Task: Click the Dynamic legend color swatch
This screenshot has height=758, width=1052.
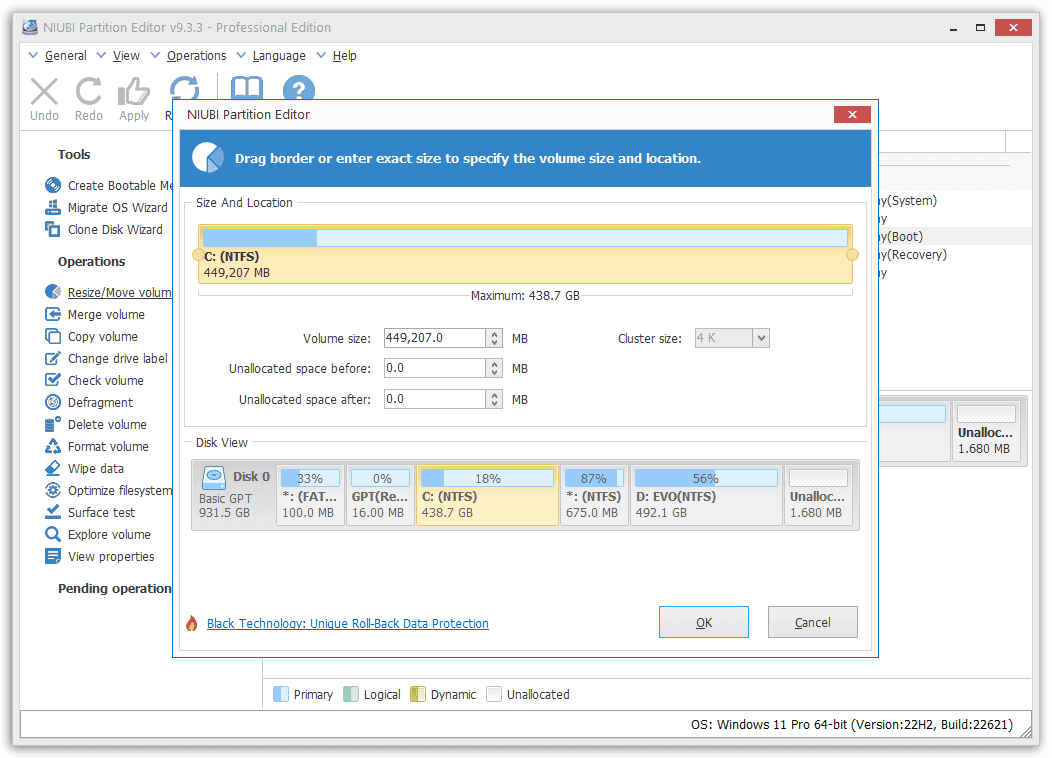Action: (x=418, y=694)
